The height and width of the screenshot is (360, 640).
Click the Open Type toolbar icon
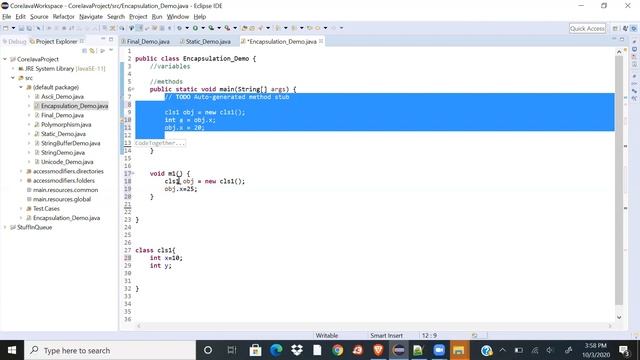(244, 28)
